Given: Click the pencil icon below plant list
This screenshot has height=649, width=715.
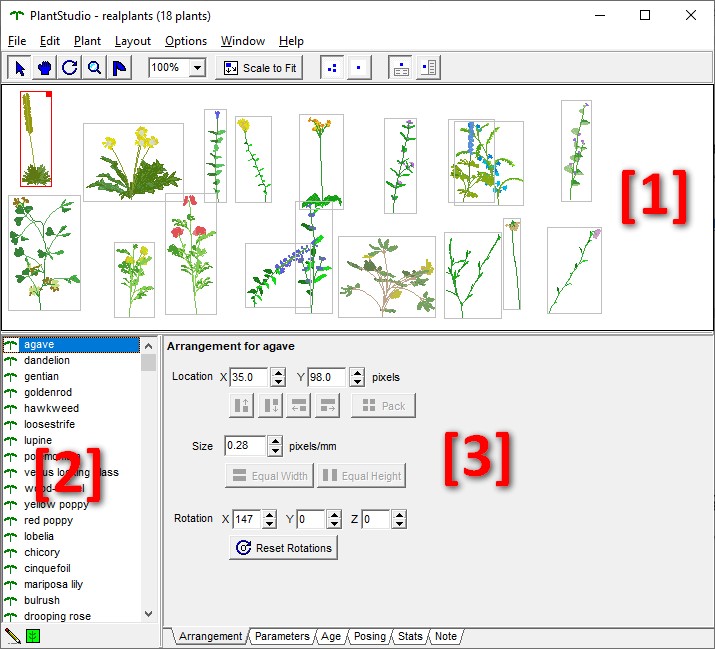Looking at the screenshot, I should (13, 635).
